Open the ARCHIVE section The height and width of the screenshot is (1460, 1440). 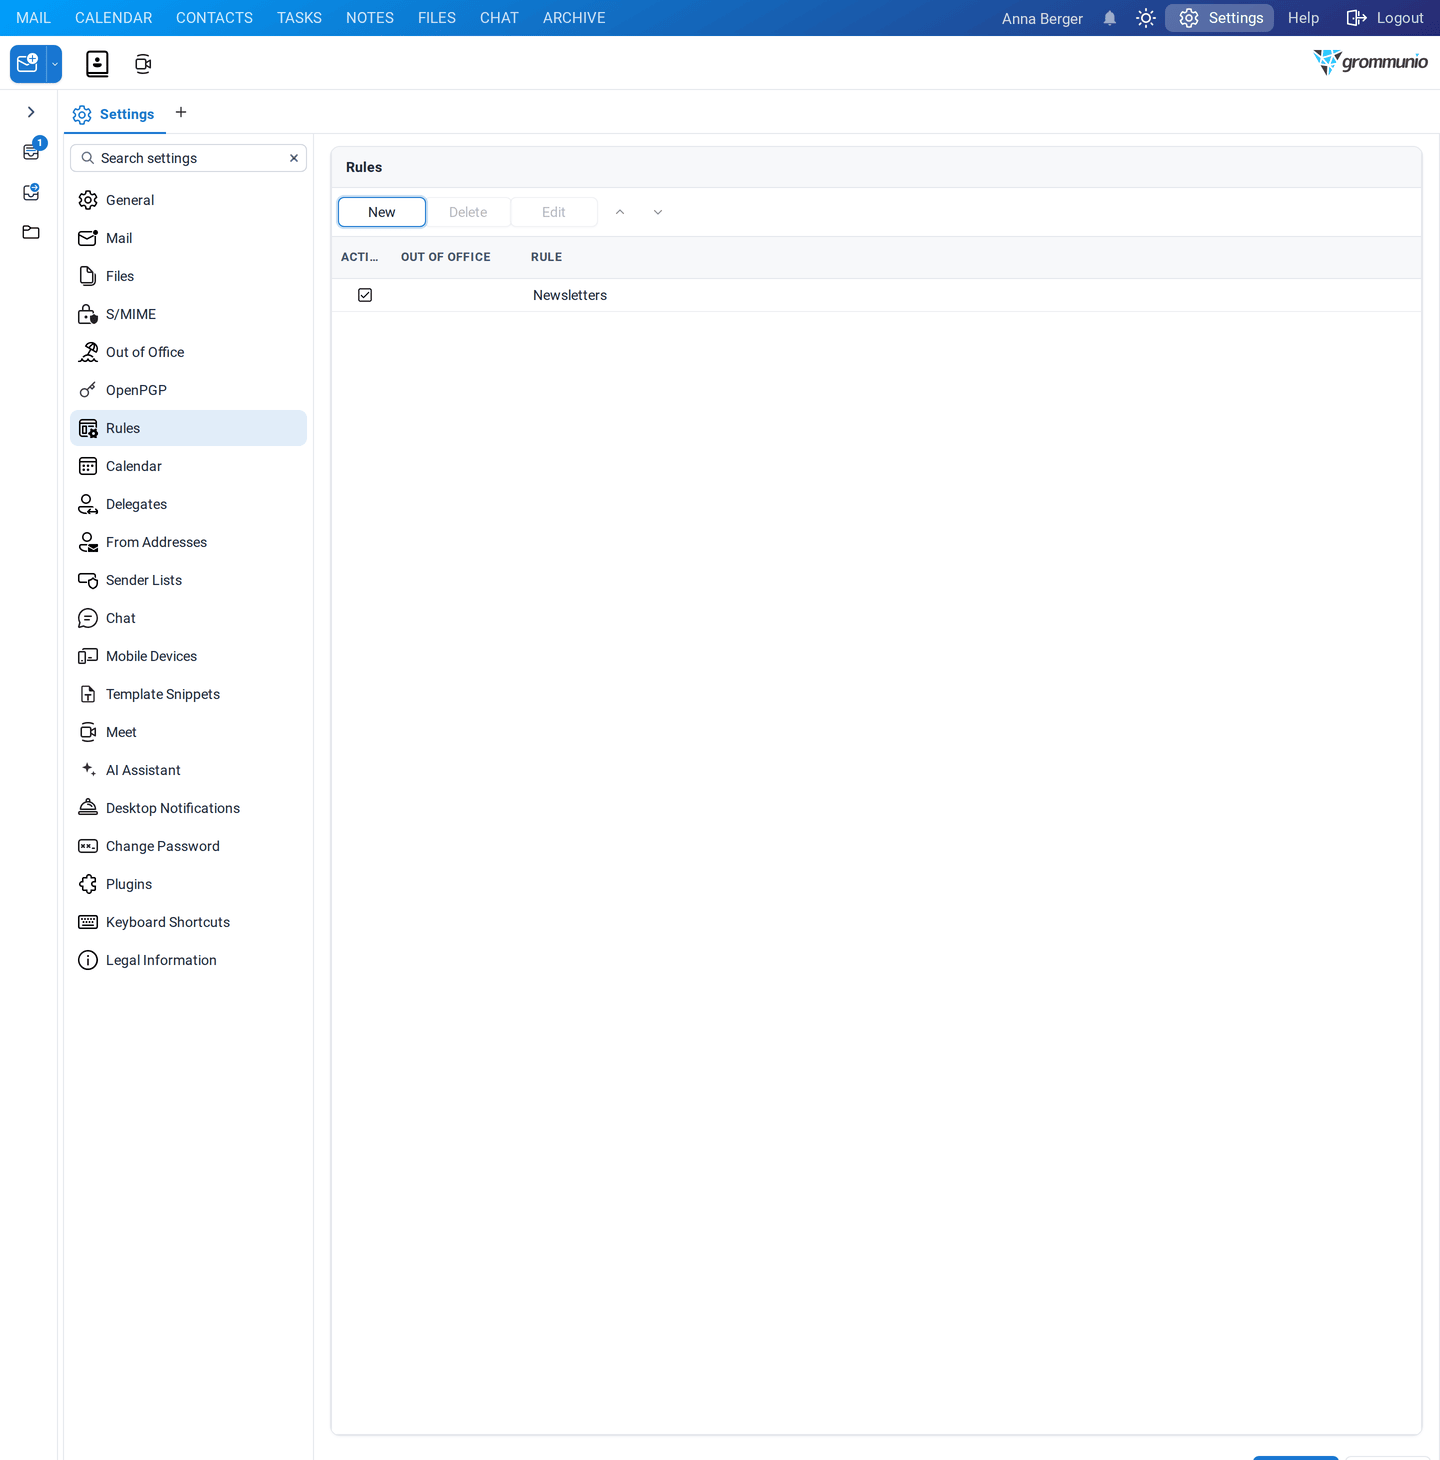(x=574, y=18)
